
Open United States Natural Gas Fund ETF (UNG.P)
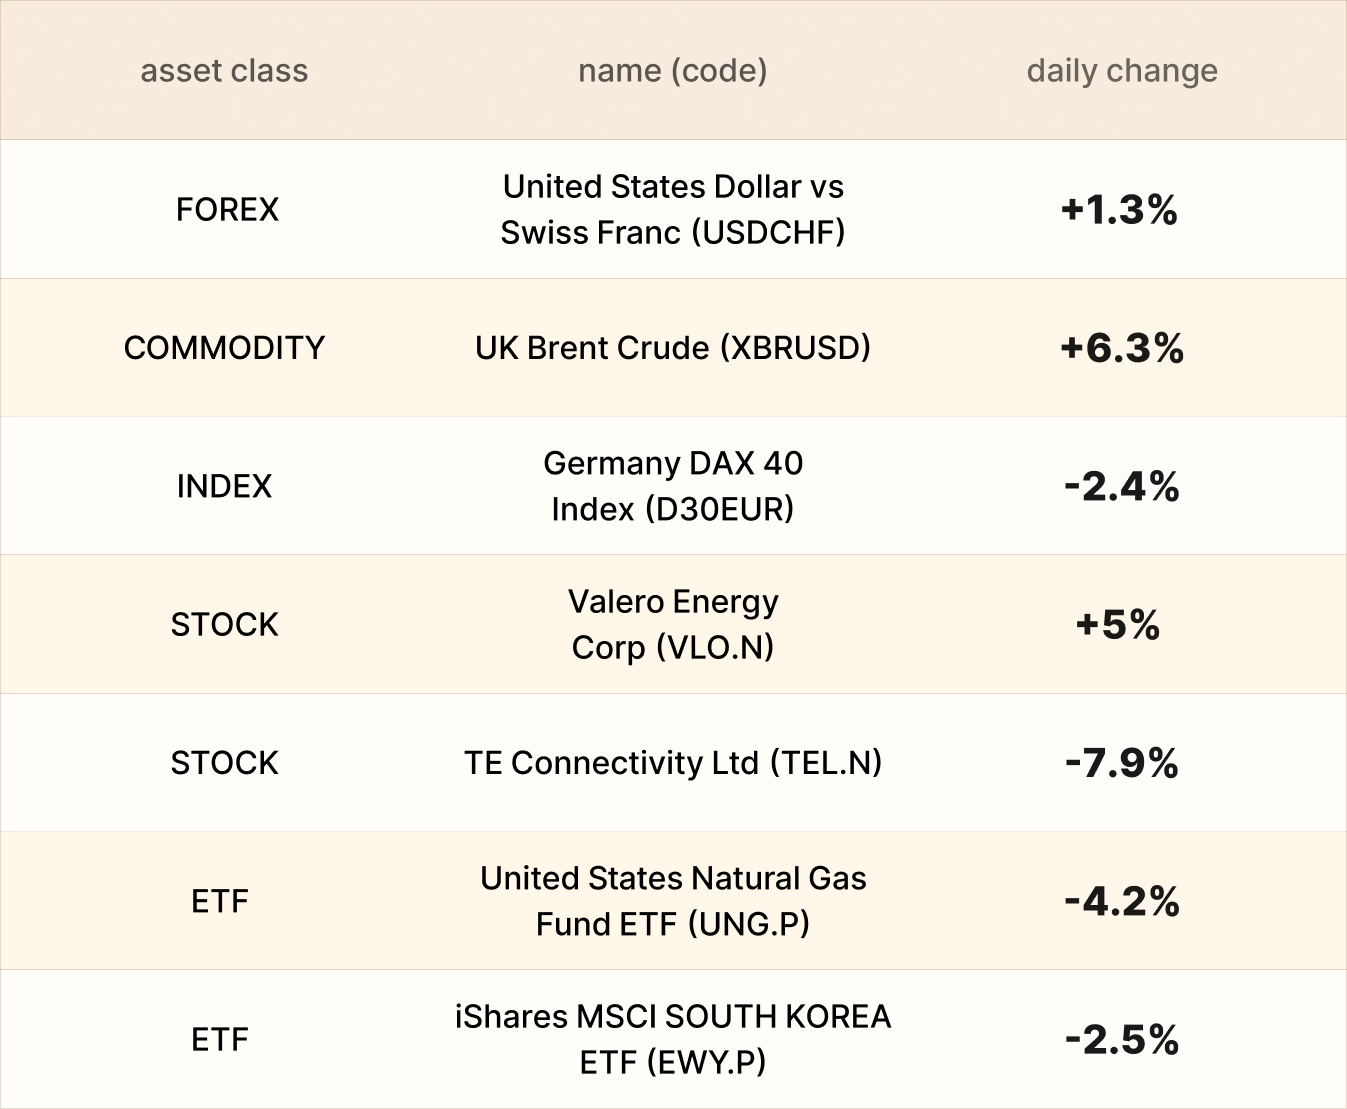pos(672,901)
